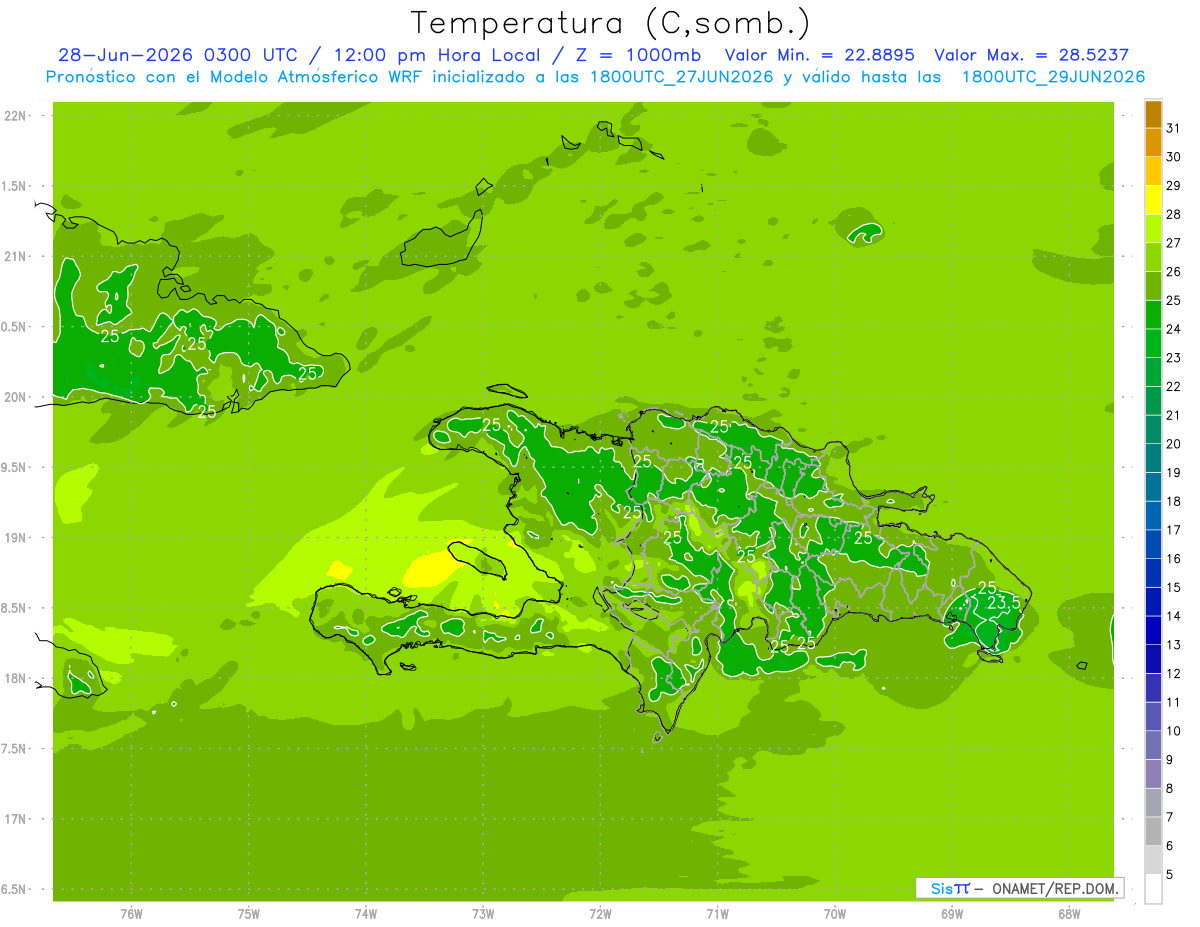Viewport: 1200px width, 927px height.
Task: Click the "1800UTC_29JUN2026" valid-until time
Action: (x=1053, y=77)
